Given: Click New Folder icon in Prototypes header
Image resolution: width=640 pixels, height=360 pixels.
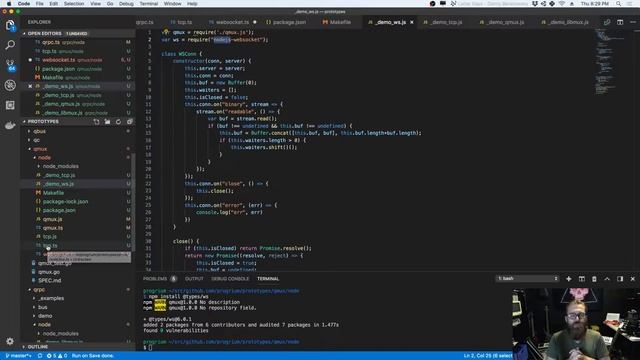Looking at the screenshot, I should click(x=107, y=122).
